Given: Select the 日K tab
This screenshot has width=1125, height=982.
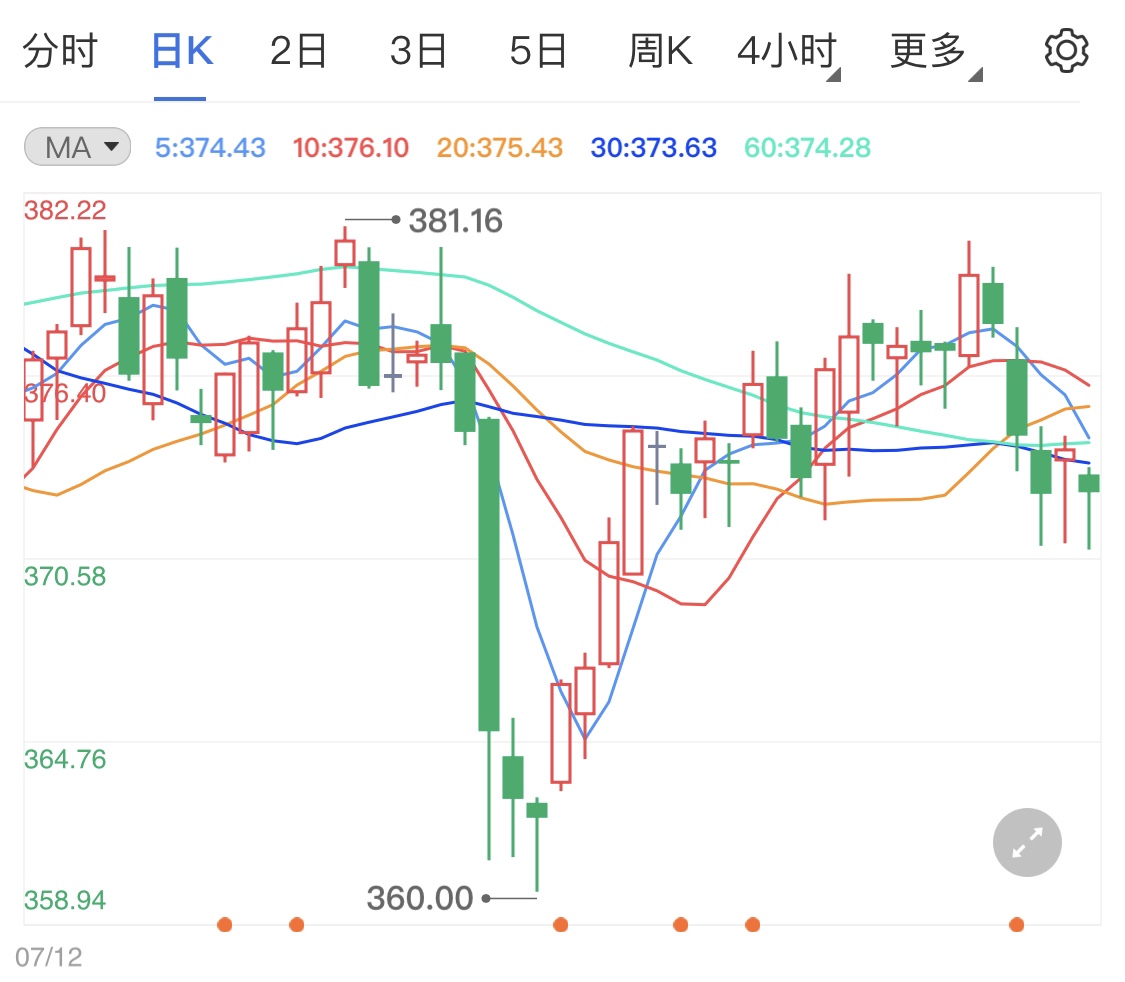Looking at the screenshot, I should (x=182, y=52).
